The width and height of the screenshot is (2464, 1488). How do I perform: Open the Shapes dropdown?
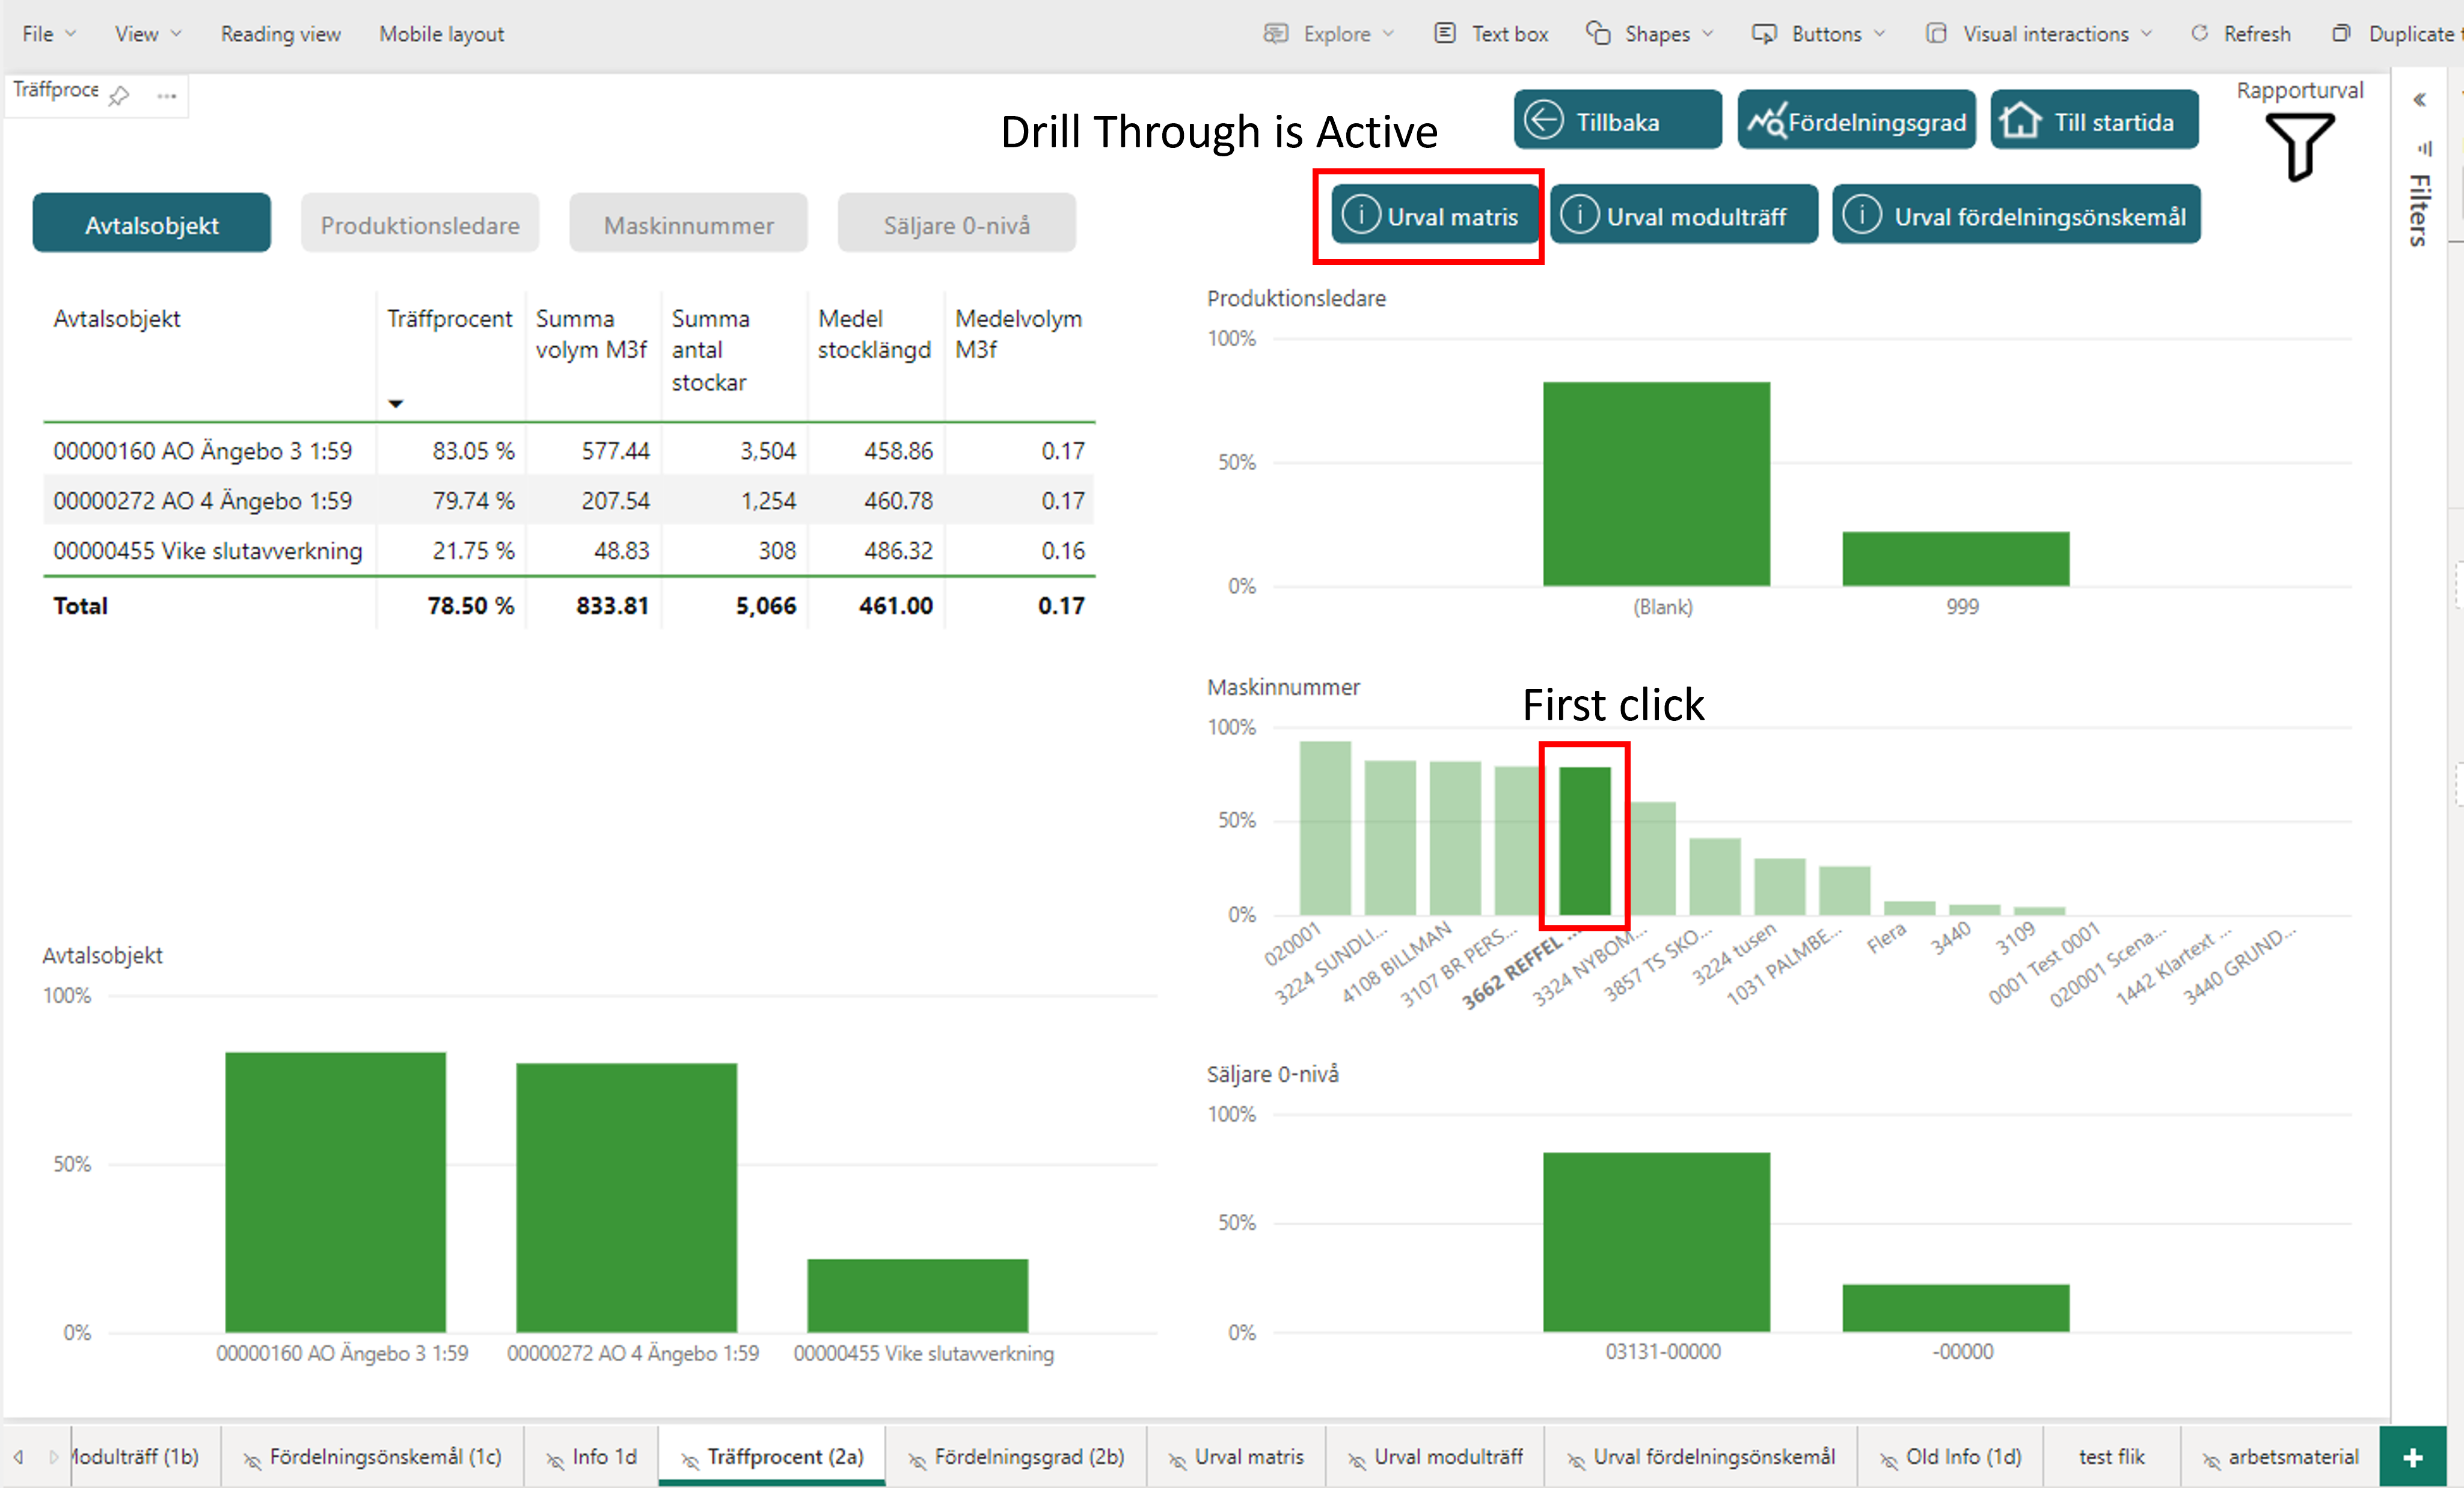(x=1650, y=33)
